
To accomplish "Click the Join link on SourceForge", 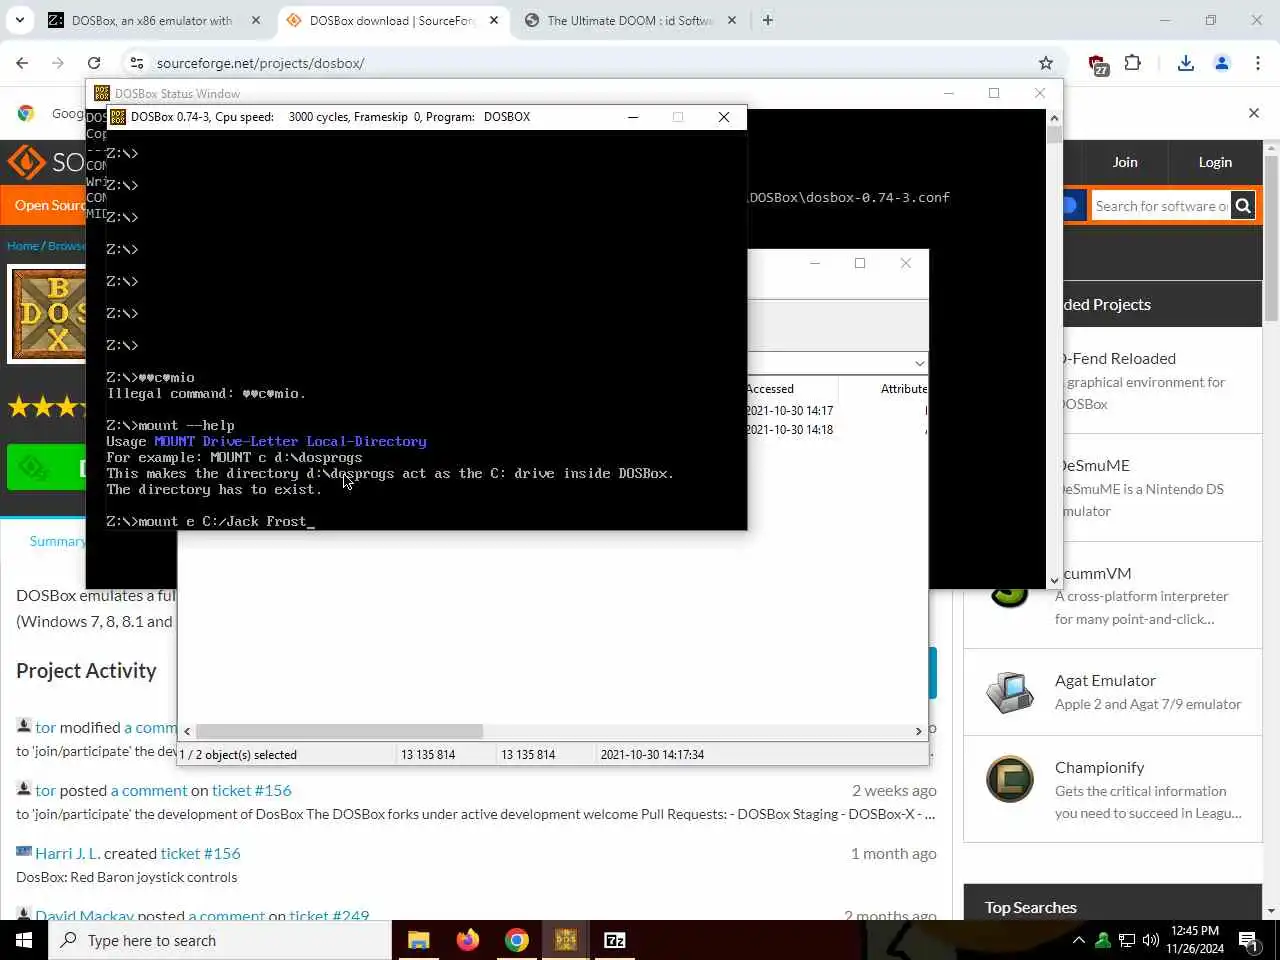I will click(1125, 162).
